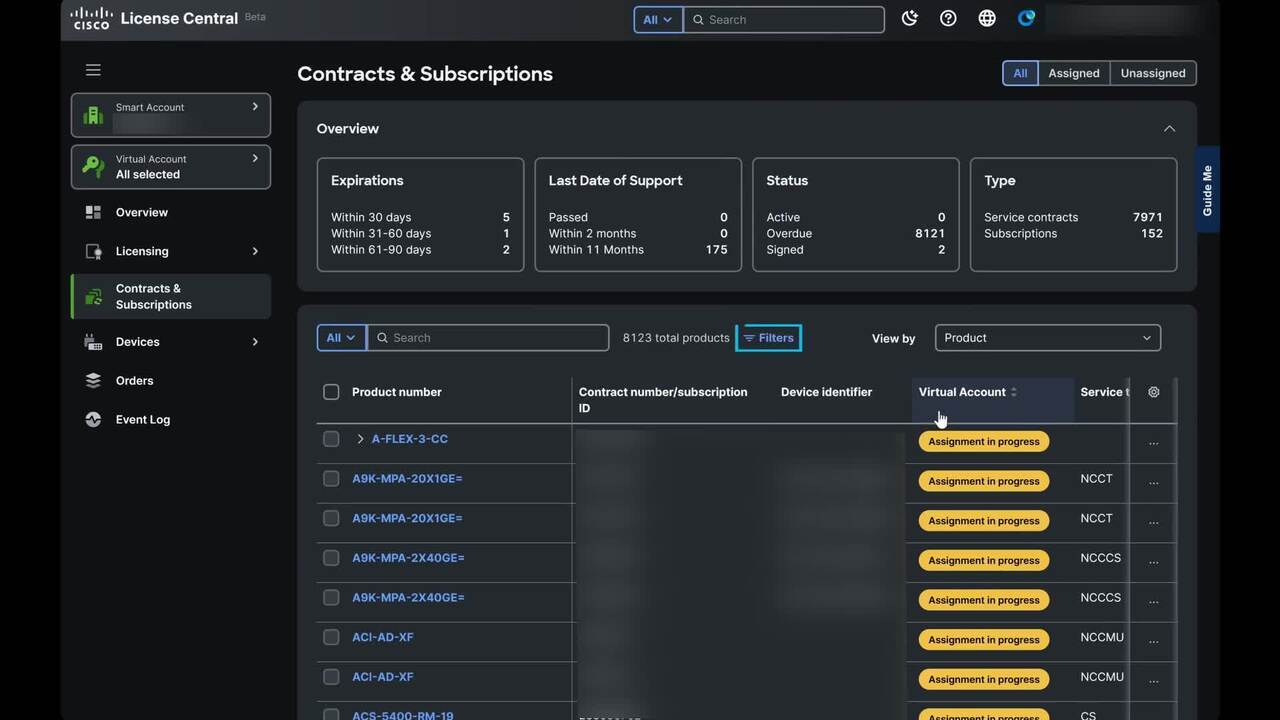Tick checkbox for first ACI-AD-XF row
This screenshot has width=1280, height=720.
point(331,637)
